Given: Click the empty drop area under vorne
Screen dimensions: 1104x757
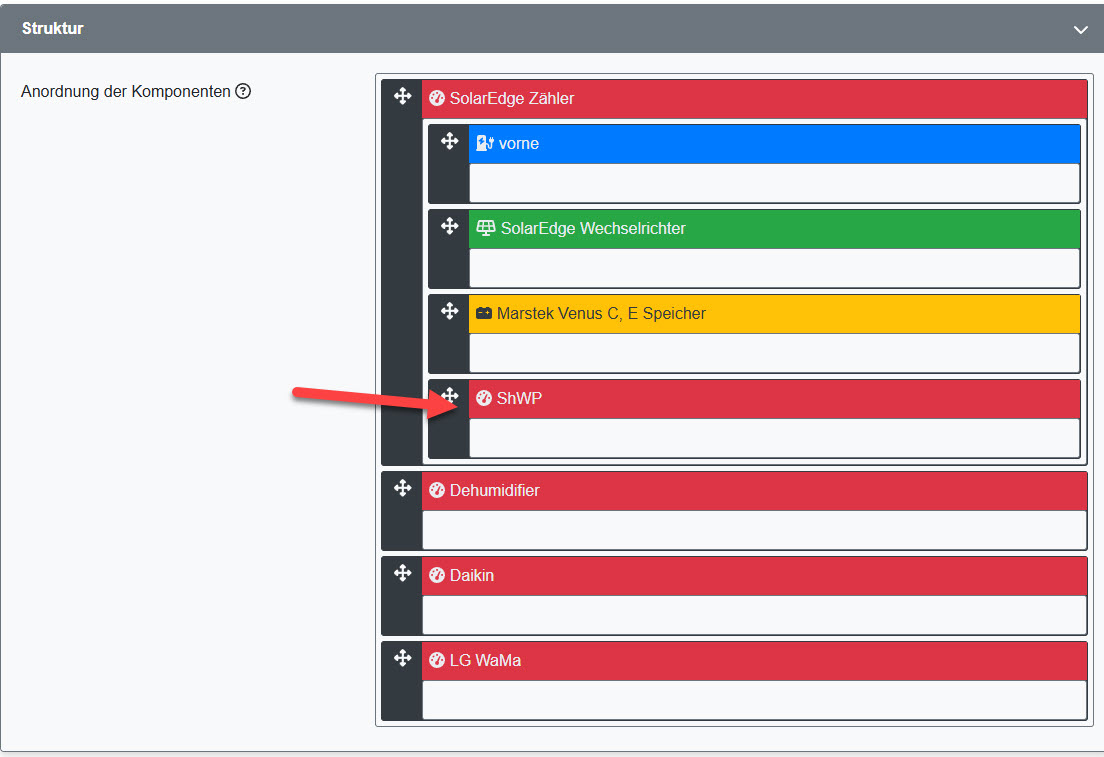Looking at the screenshot, I should pyautogui.click(x=774, y=183).
